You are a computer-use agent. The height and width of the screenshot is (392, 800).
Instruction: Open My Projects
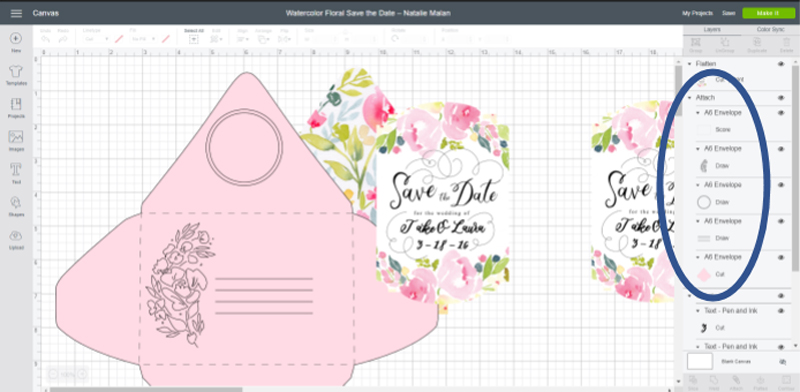coord(697,13)
